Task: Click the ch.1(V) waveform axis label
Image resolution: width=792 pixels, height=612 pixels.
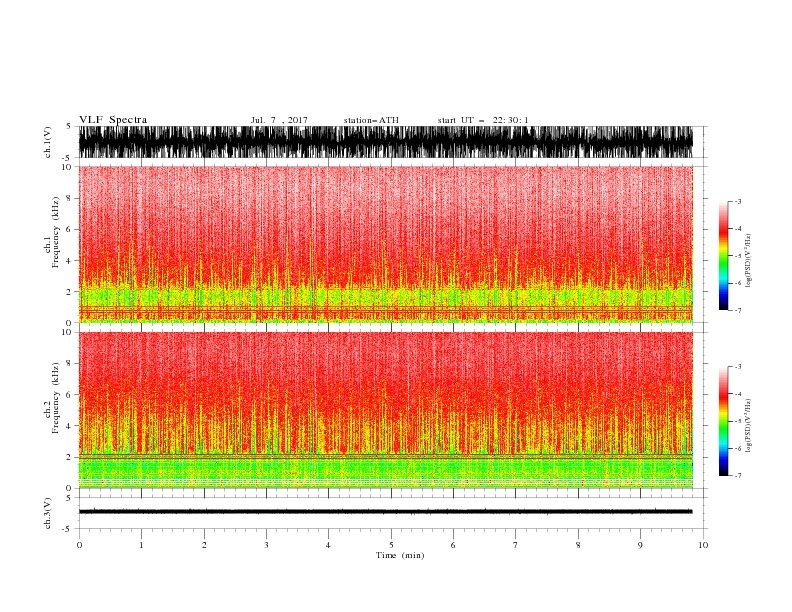Action: pyautogui.click(x=48, y=142)
